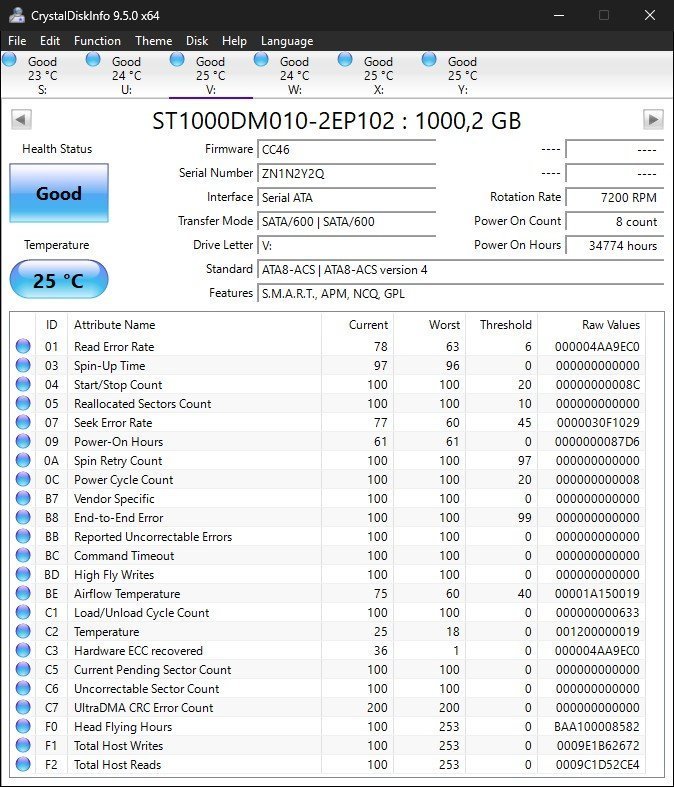The image size is (674, 787).
Task: Click the next disk arrow button
Action: coord(653,120)
